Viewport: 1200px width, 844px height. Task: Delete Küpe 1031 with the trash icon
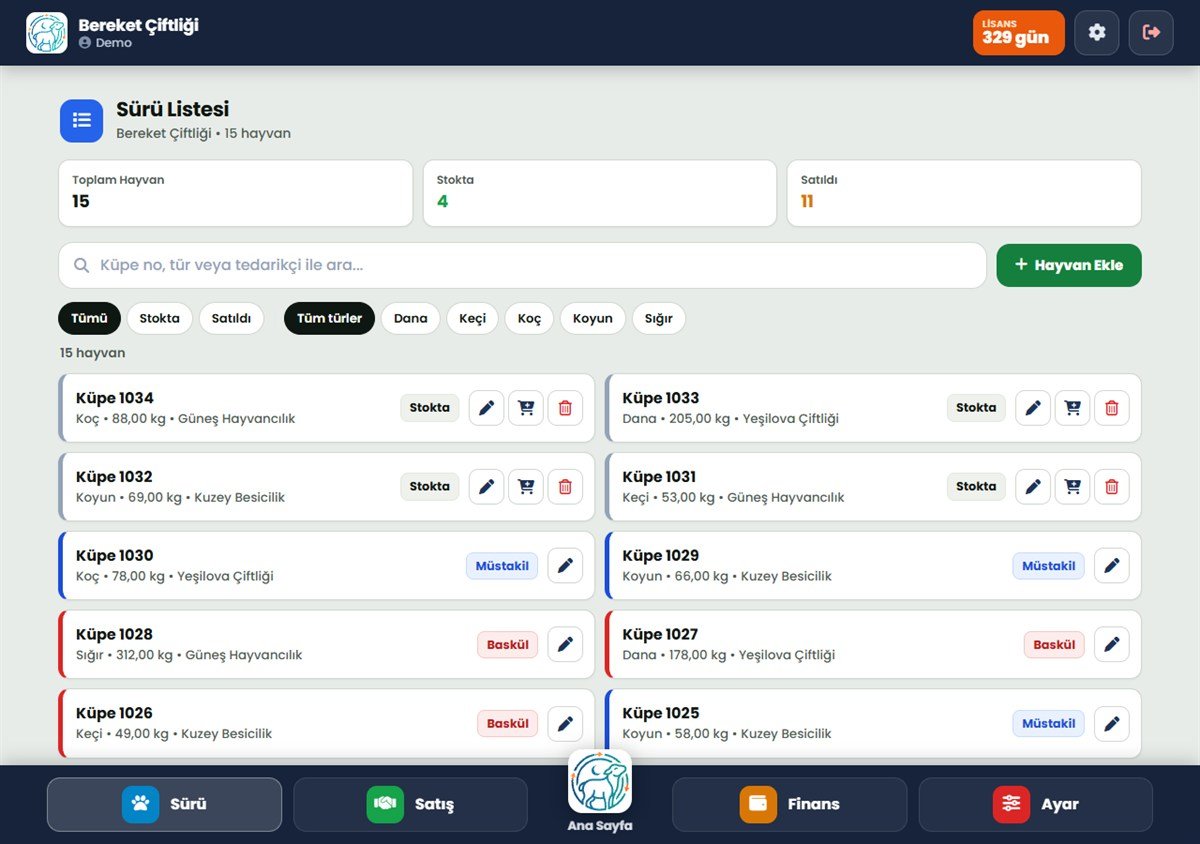(x=1111, y=487)
